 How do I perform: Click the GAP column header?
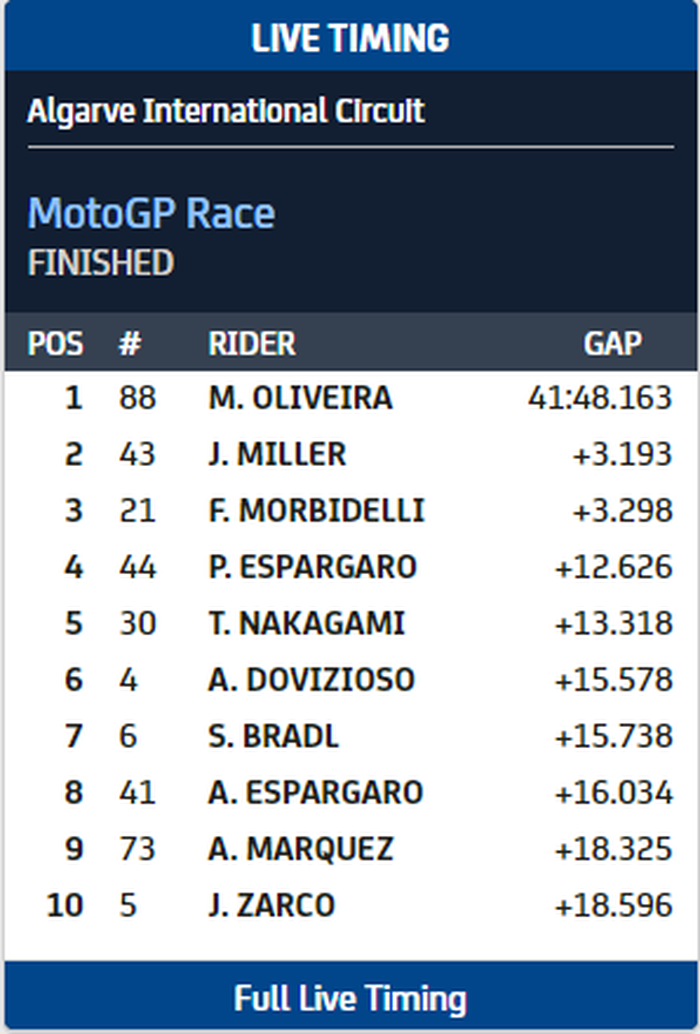pos(612,343)
